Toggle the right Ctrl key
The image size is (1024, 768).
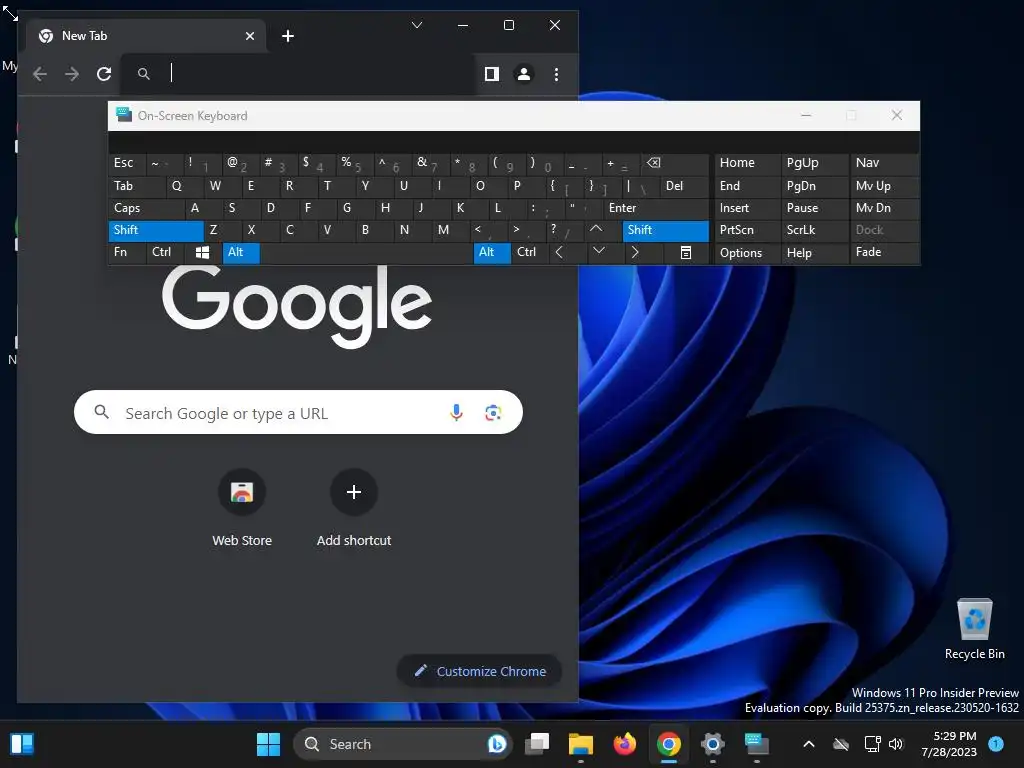point(530,253)
